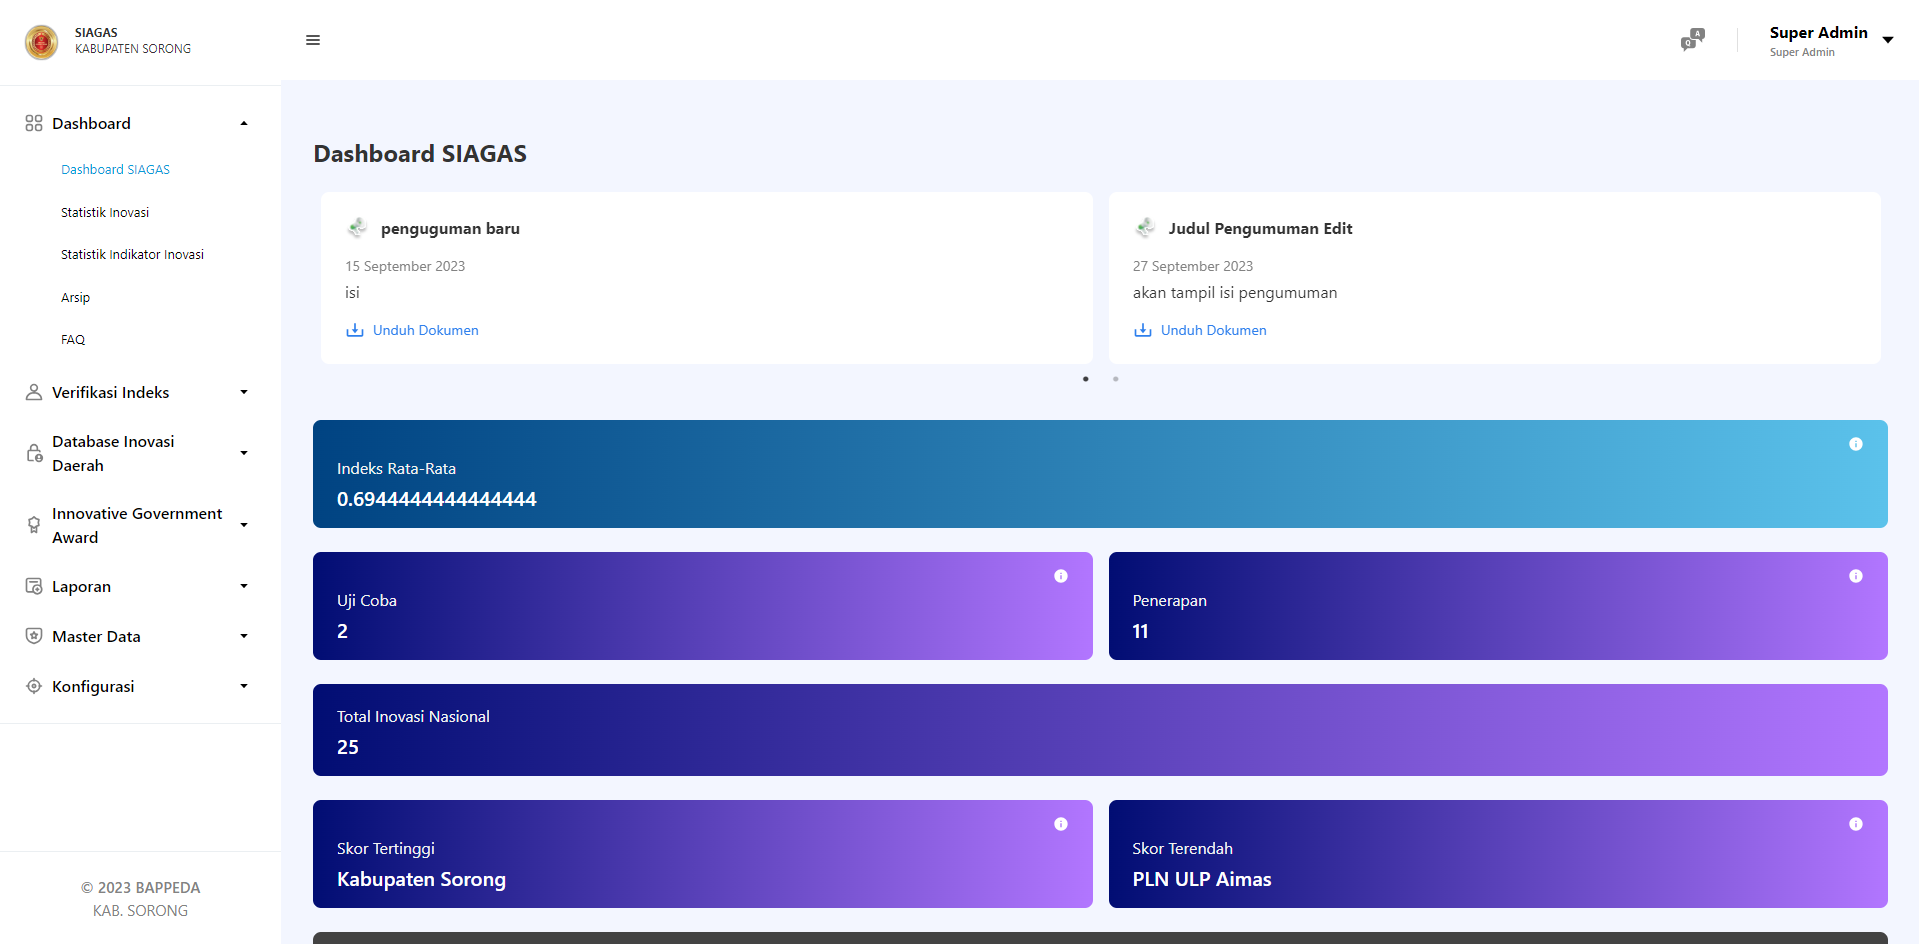Click the Total Inovasi Nasional card

click(x=1099, y=730)
